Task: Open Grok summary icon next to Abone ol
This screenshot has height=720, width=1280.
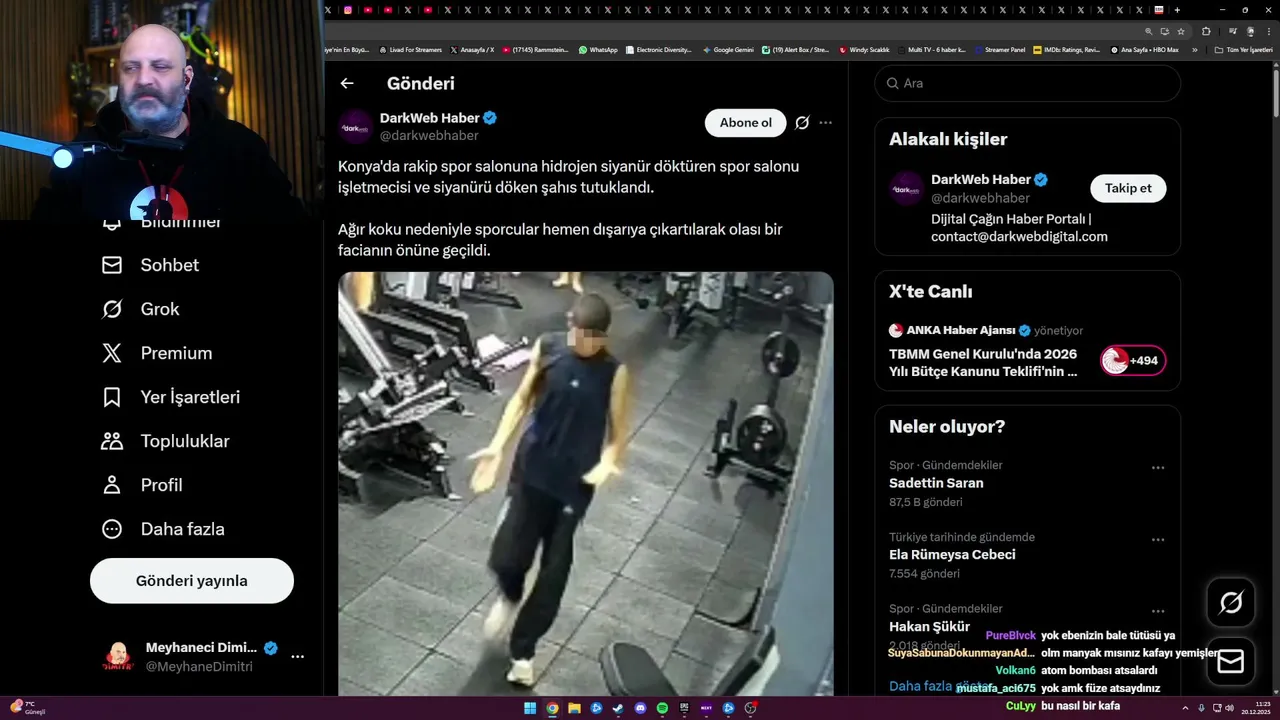Action: click(802, 123)
